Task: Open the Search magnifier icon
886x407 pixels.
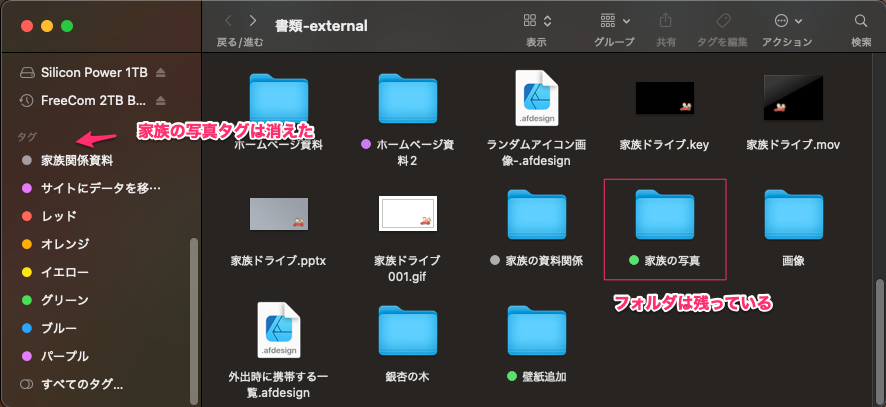Action: pyautogui.click(x=860, y=21)
